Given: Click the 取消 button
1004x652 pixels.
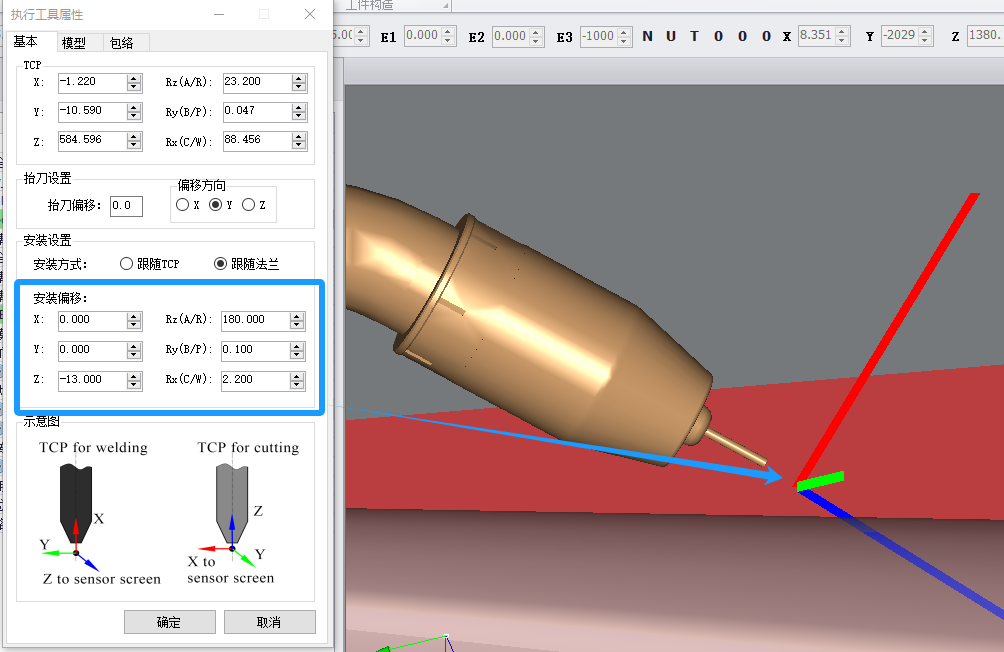Looking at the screenshot, I should point(269,622).
